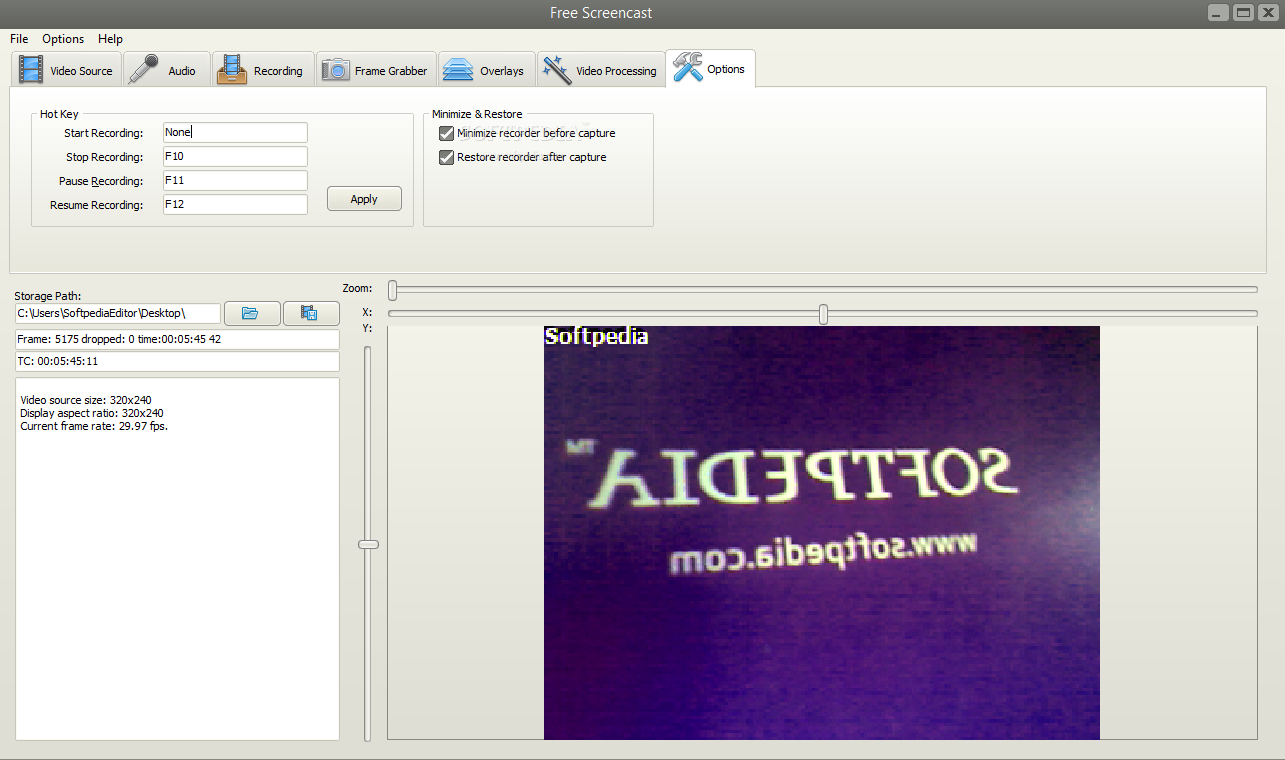Click the TC: 00:05:45:11 timecode field
The width and height of the screenshot is (1285, 760).
point(177,361)
